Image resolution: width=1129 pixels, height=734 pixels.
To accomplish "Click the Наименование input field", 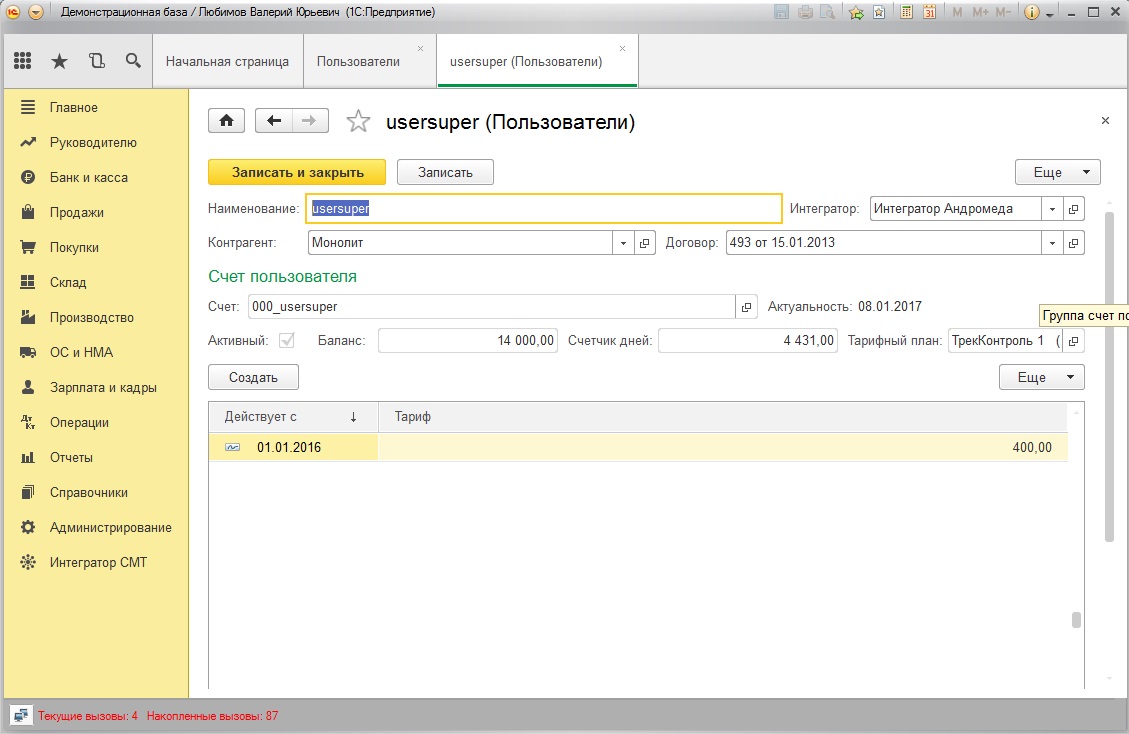I will [544, 209].
